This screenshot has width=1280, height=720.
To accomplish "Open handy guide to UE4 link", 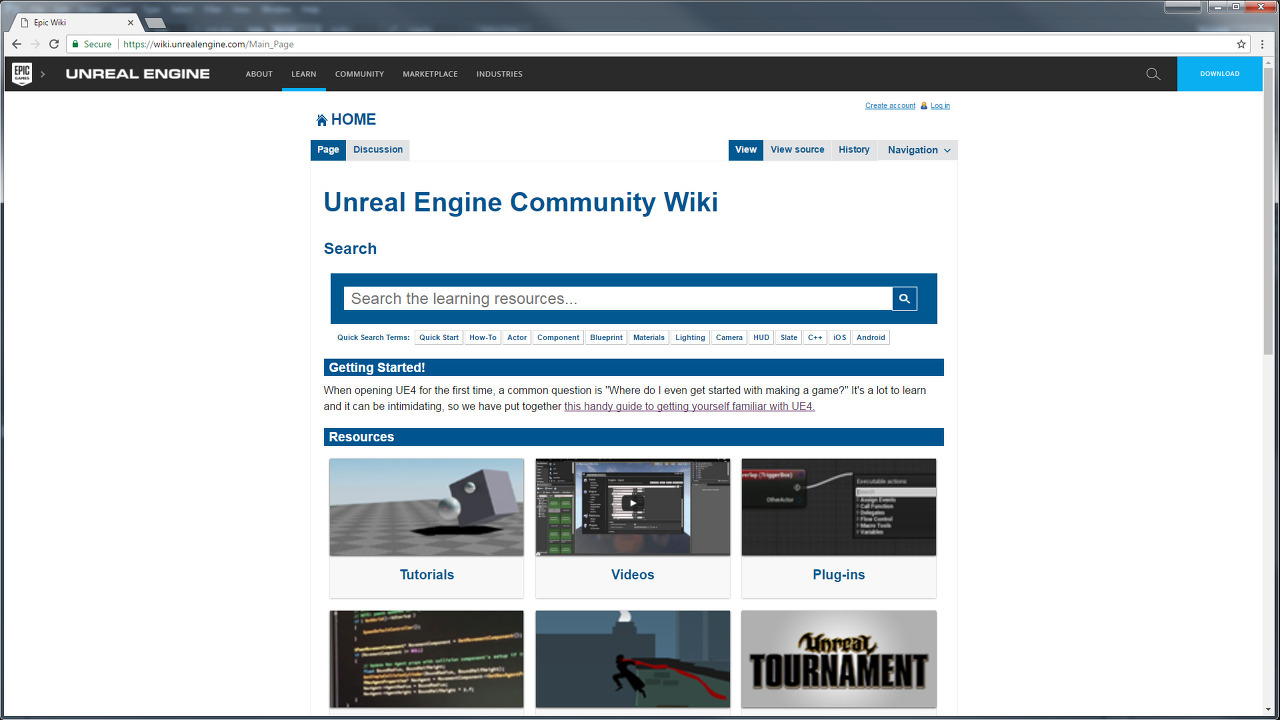I will [x=689, y=407].
